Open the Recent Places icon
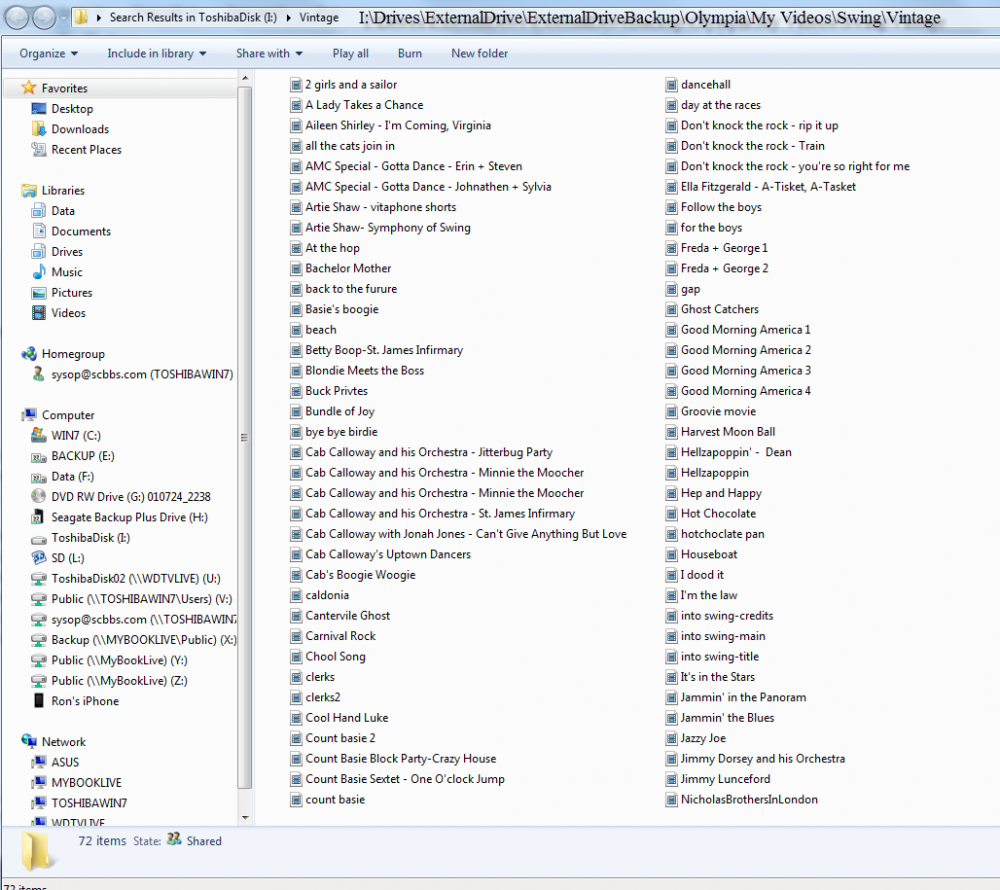1000x890 pixels. pos(39,149)
